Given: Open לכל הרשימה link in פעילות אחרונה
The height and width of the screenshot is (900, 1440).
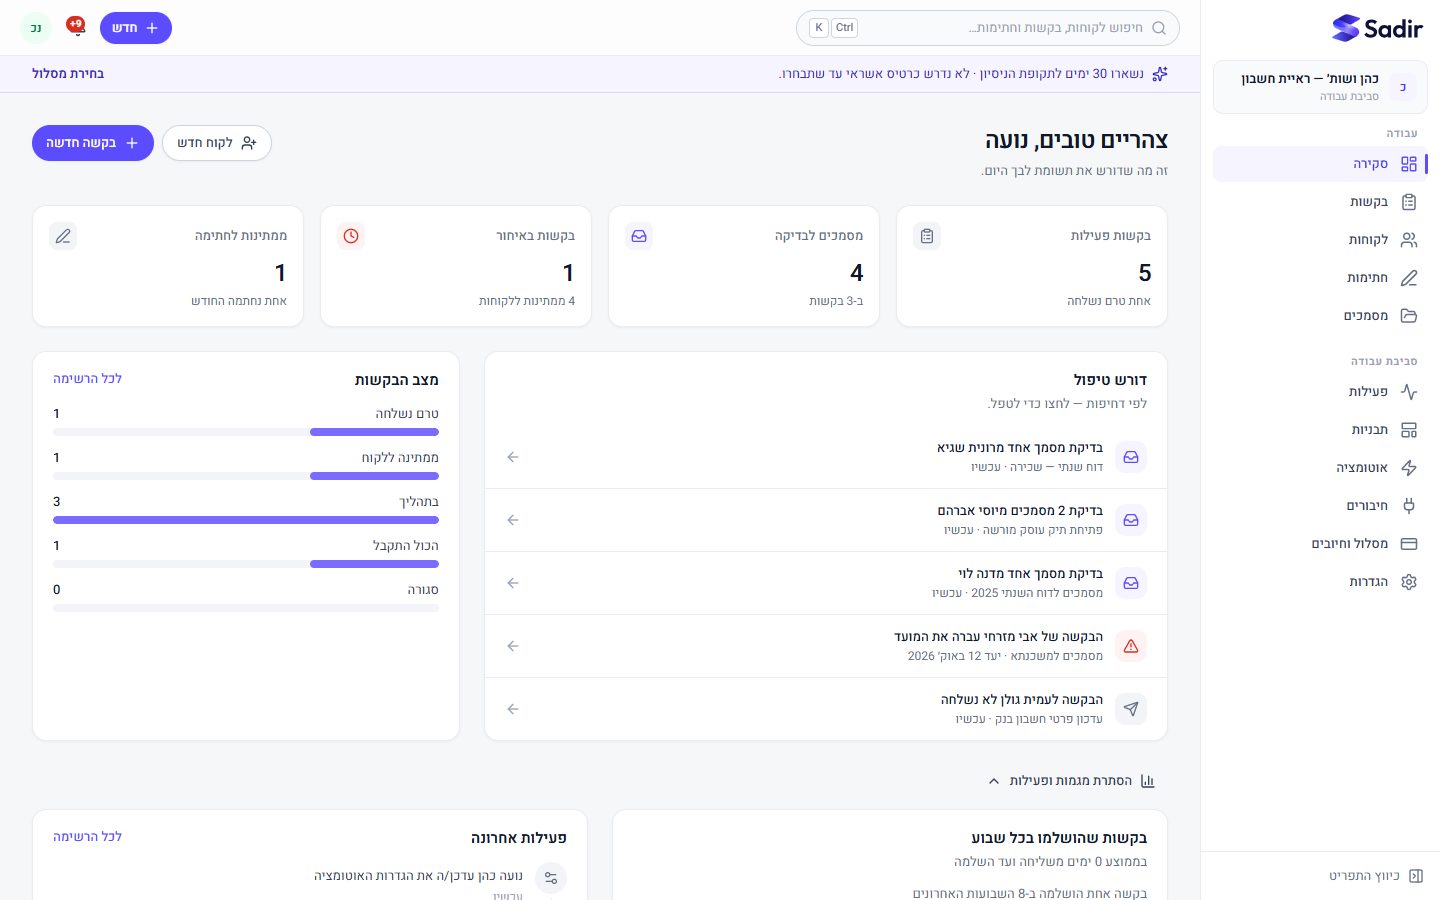Looking at the screenshot, I should [x=88, y=837].
